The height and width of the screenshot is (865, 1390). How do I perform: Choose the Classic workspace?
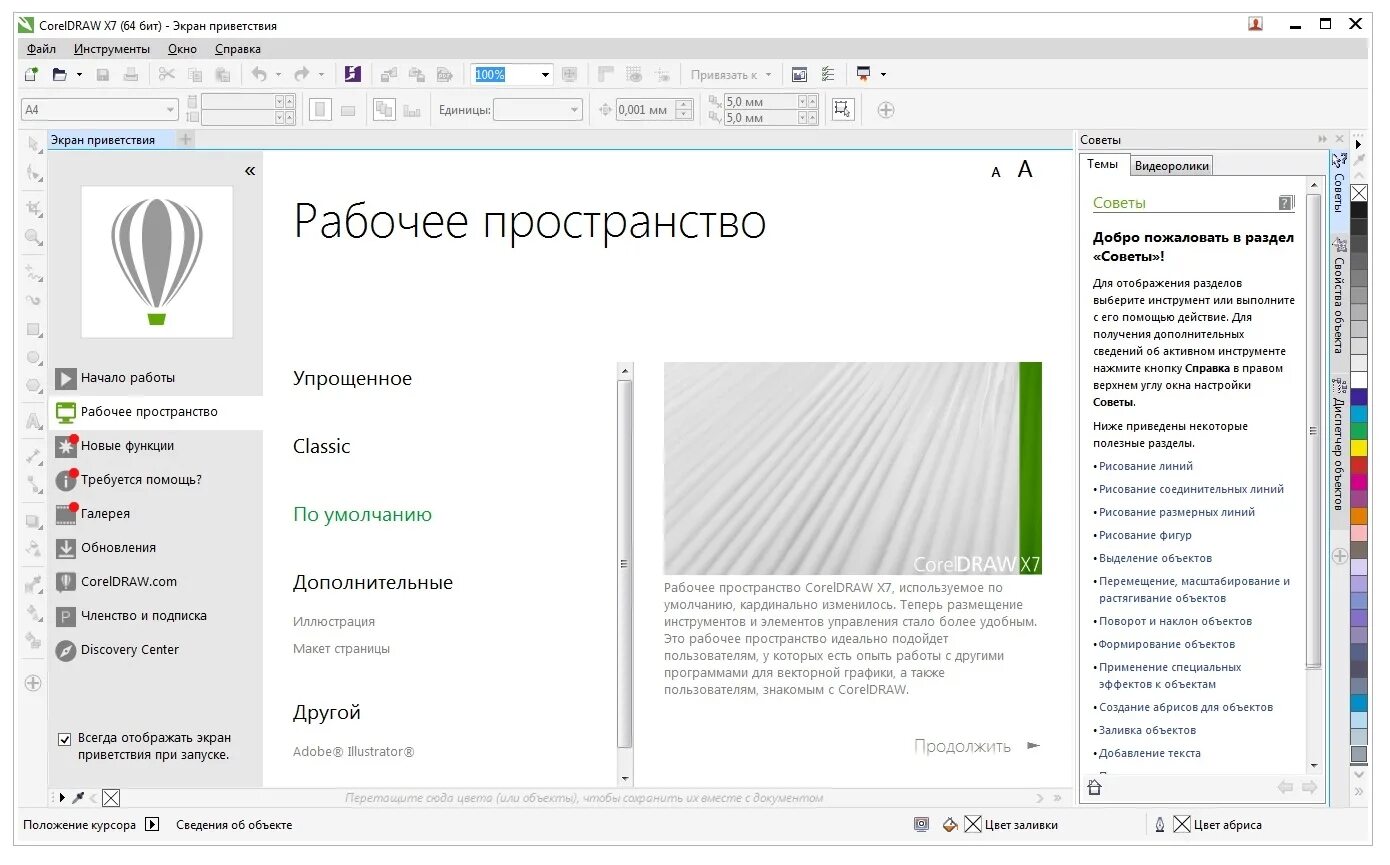point(322,447)
